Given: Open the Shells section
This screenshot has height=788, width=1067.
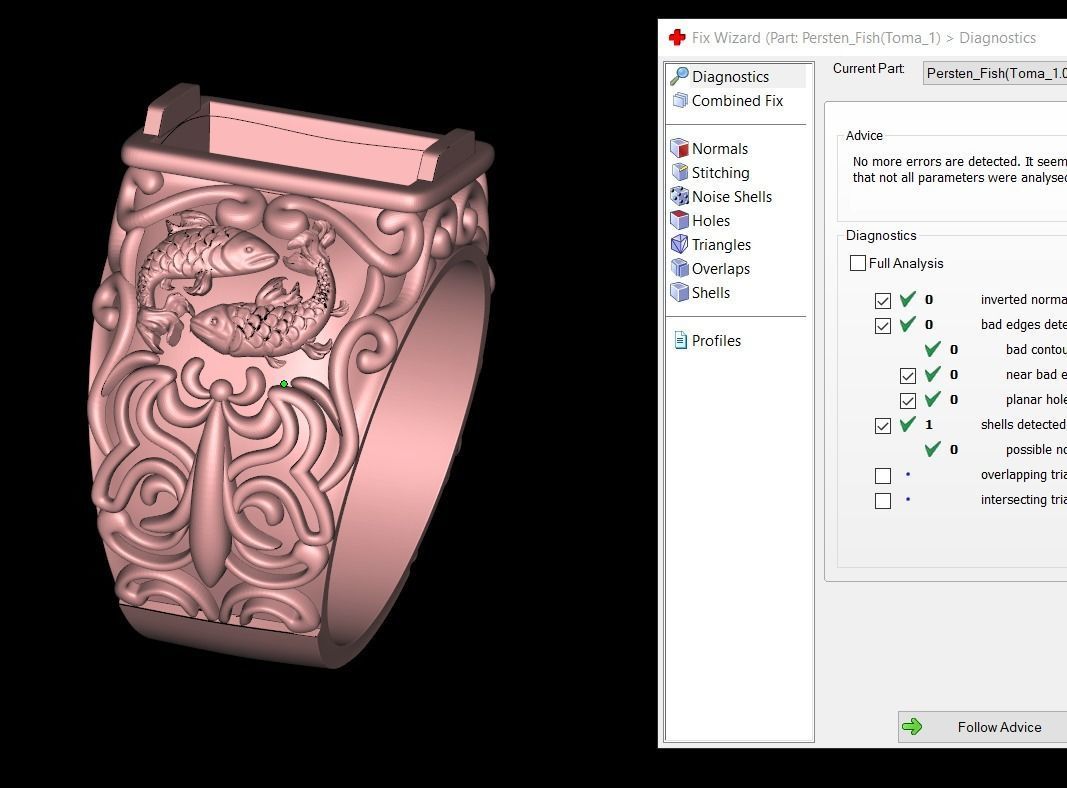Looking at the screenshot, I should coord(710,293).
